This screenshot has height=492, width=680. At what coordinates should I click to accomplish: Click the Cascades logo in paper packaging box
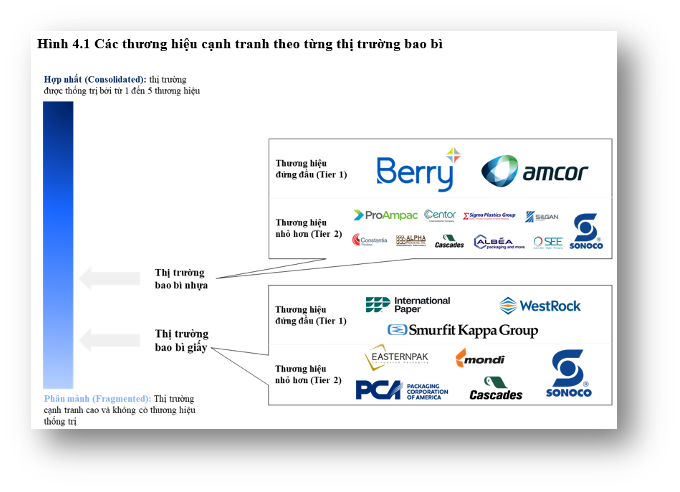[496, 389]
